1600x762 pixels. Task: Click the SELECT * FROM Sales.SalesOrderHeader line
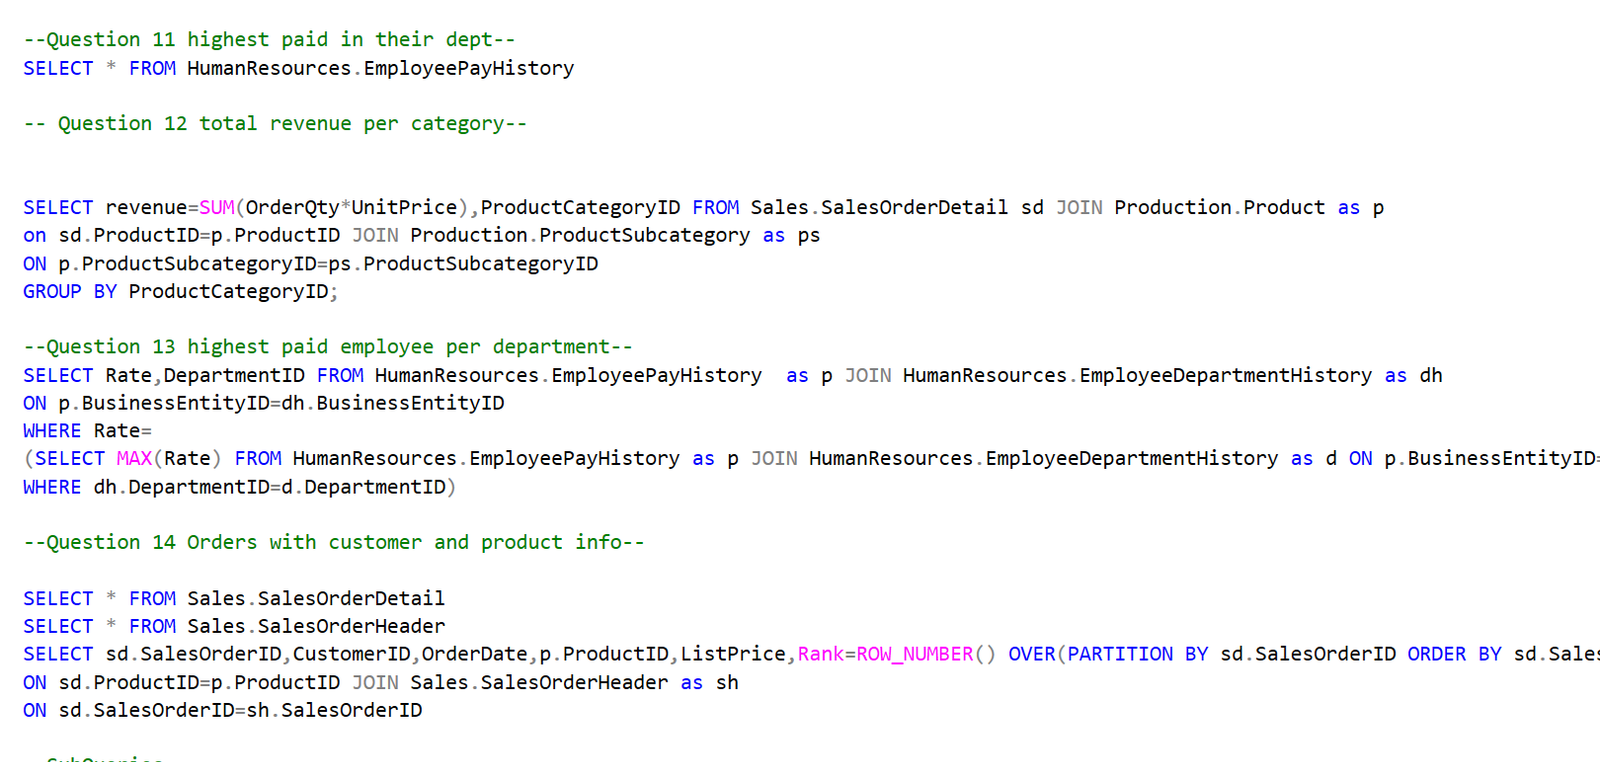[234, 627]
